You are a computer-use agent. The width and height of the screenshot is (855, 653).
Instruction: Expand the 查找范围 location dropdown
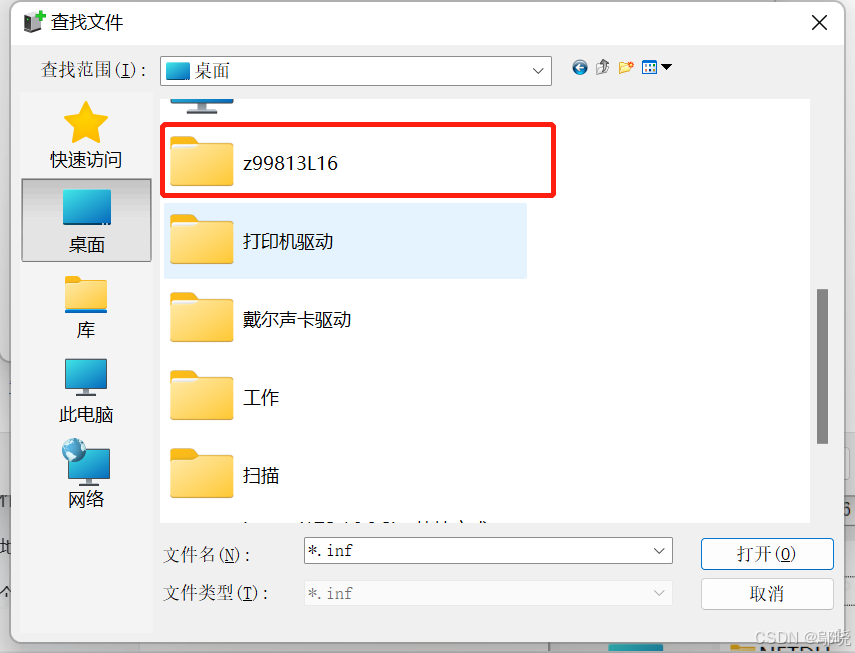[x=538, y=71]
